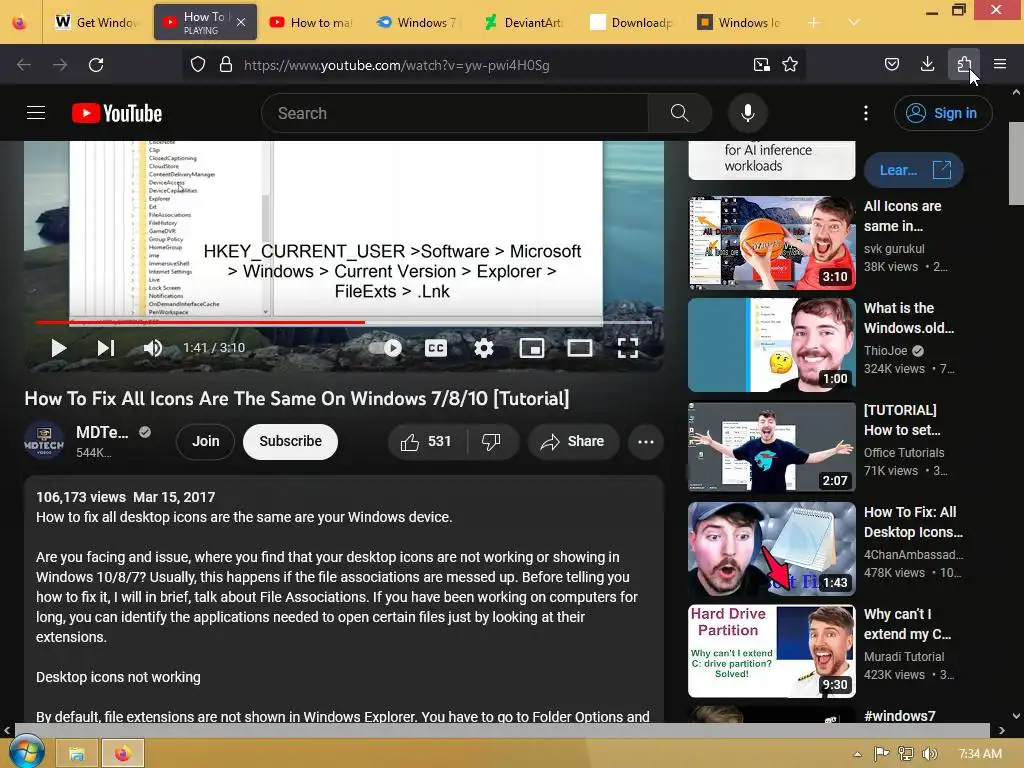Image resolution: width=1024 pixels, height=768 pixels.
Task: Open picture-in-picture icon in address bar
Action: coord(761,65)
